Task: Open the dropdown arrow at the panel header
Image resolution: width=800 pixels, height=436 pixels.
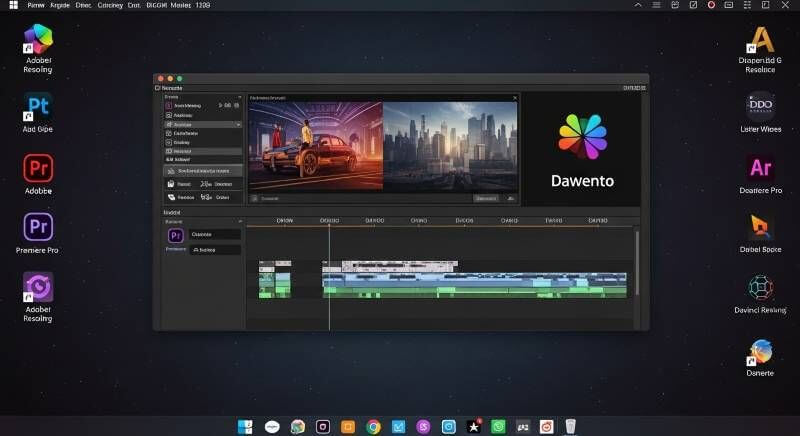Action: pos(239,97)
